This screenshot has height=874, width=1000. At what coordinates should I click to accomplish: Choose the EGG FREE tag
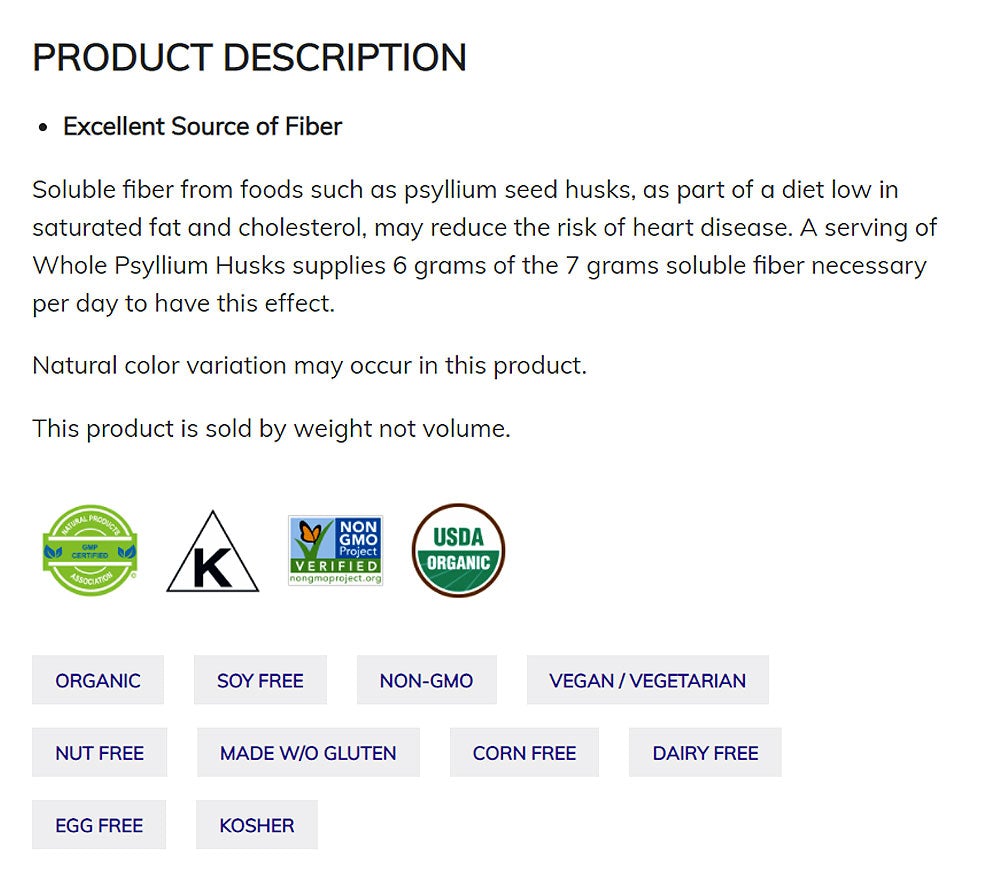99,825
